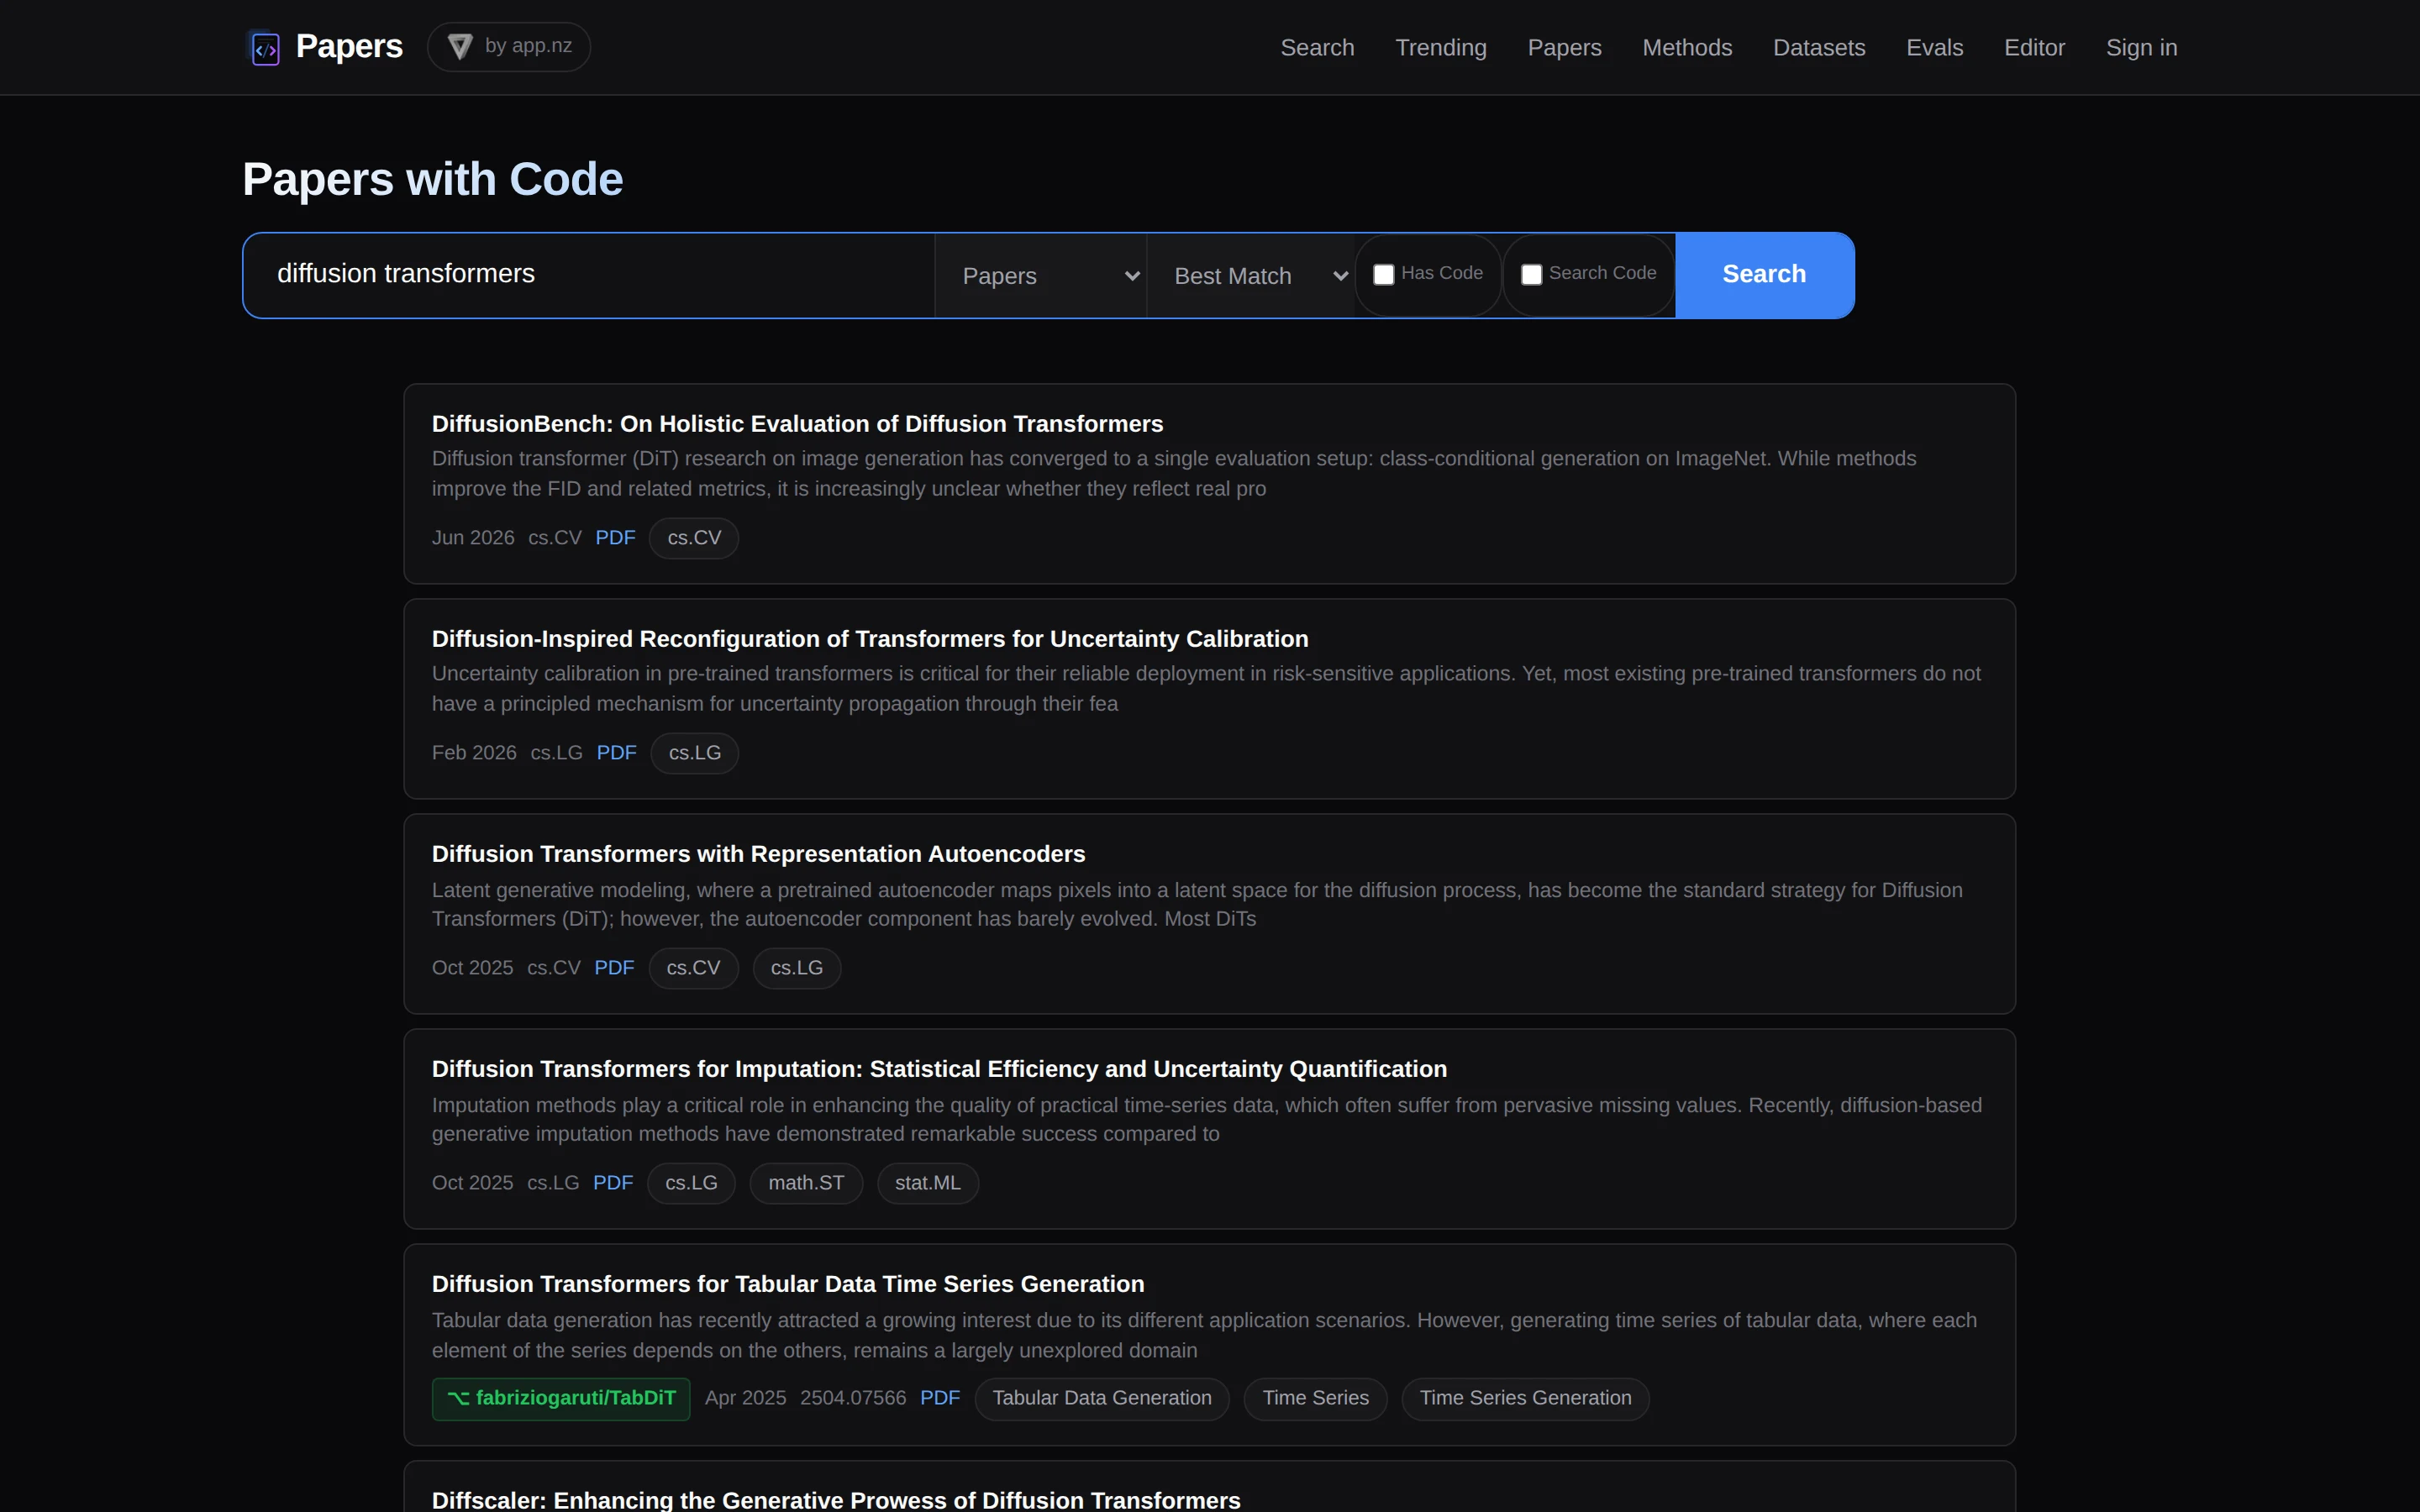Go to the Datasets navigation item
Screen dimensions: 2420x1512
coord(1819,48)
